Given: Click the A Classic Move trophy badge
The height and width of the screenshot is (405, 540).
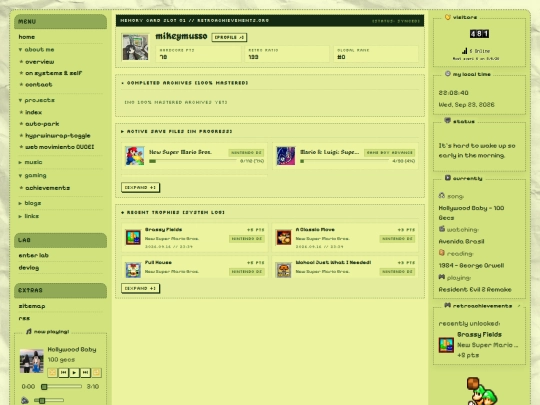Looking at the screenshot, I should pos(284,237).
